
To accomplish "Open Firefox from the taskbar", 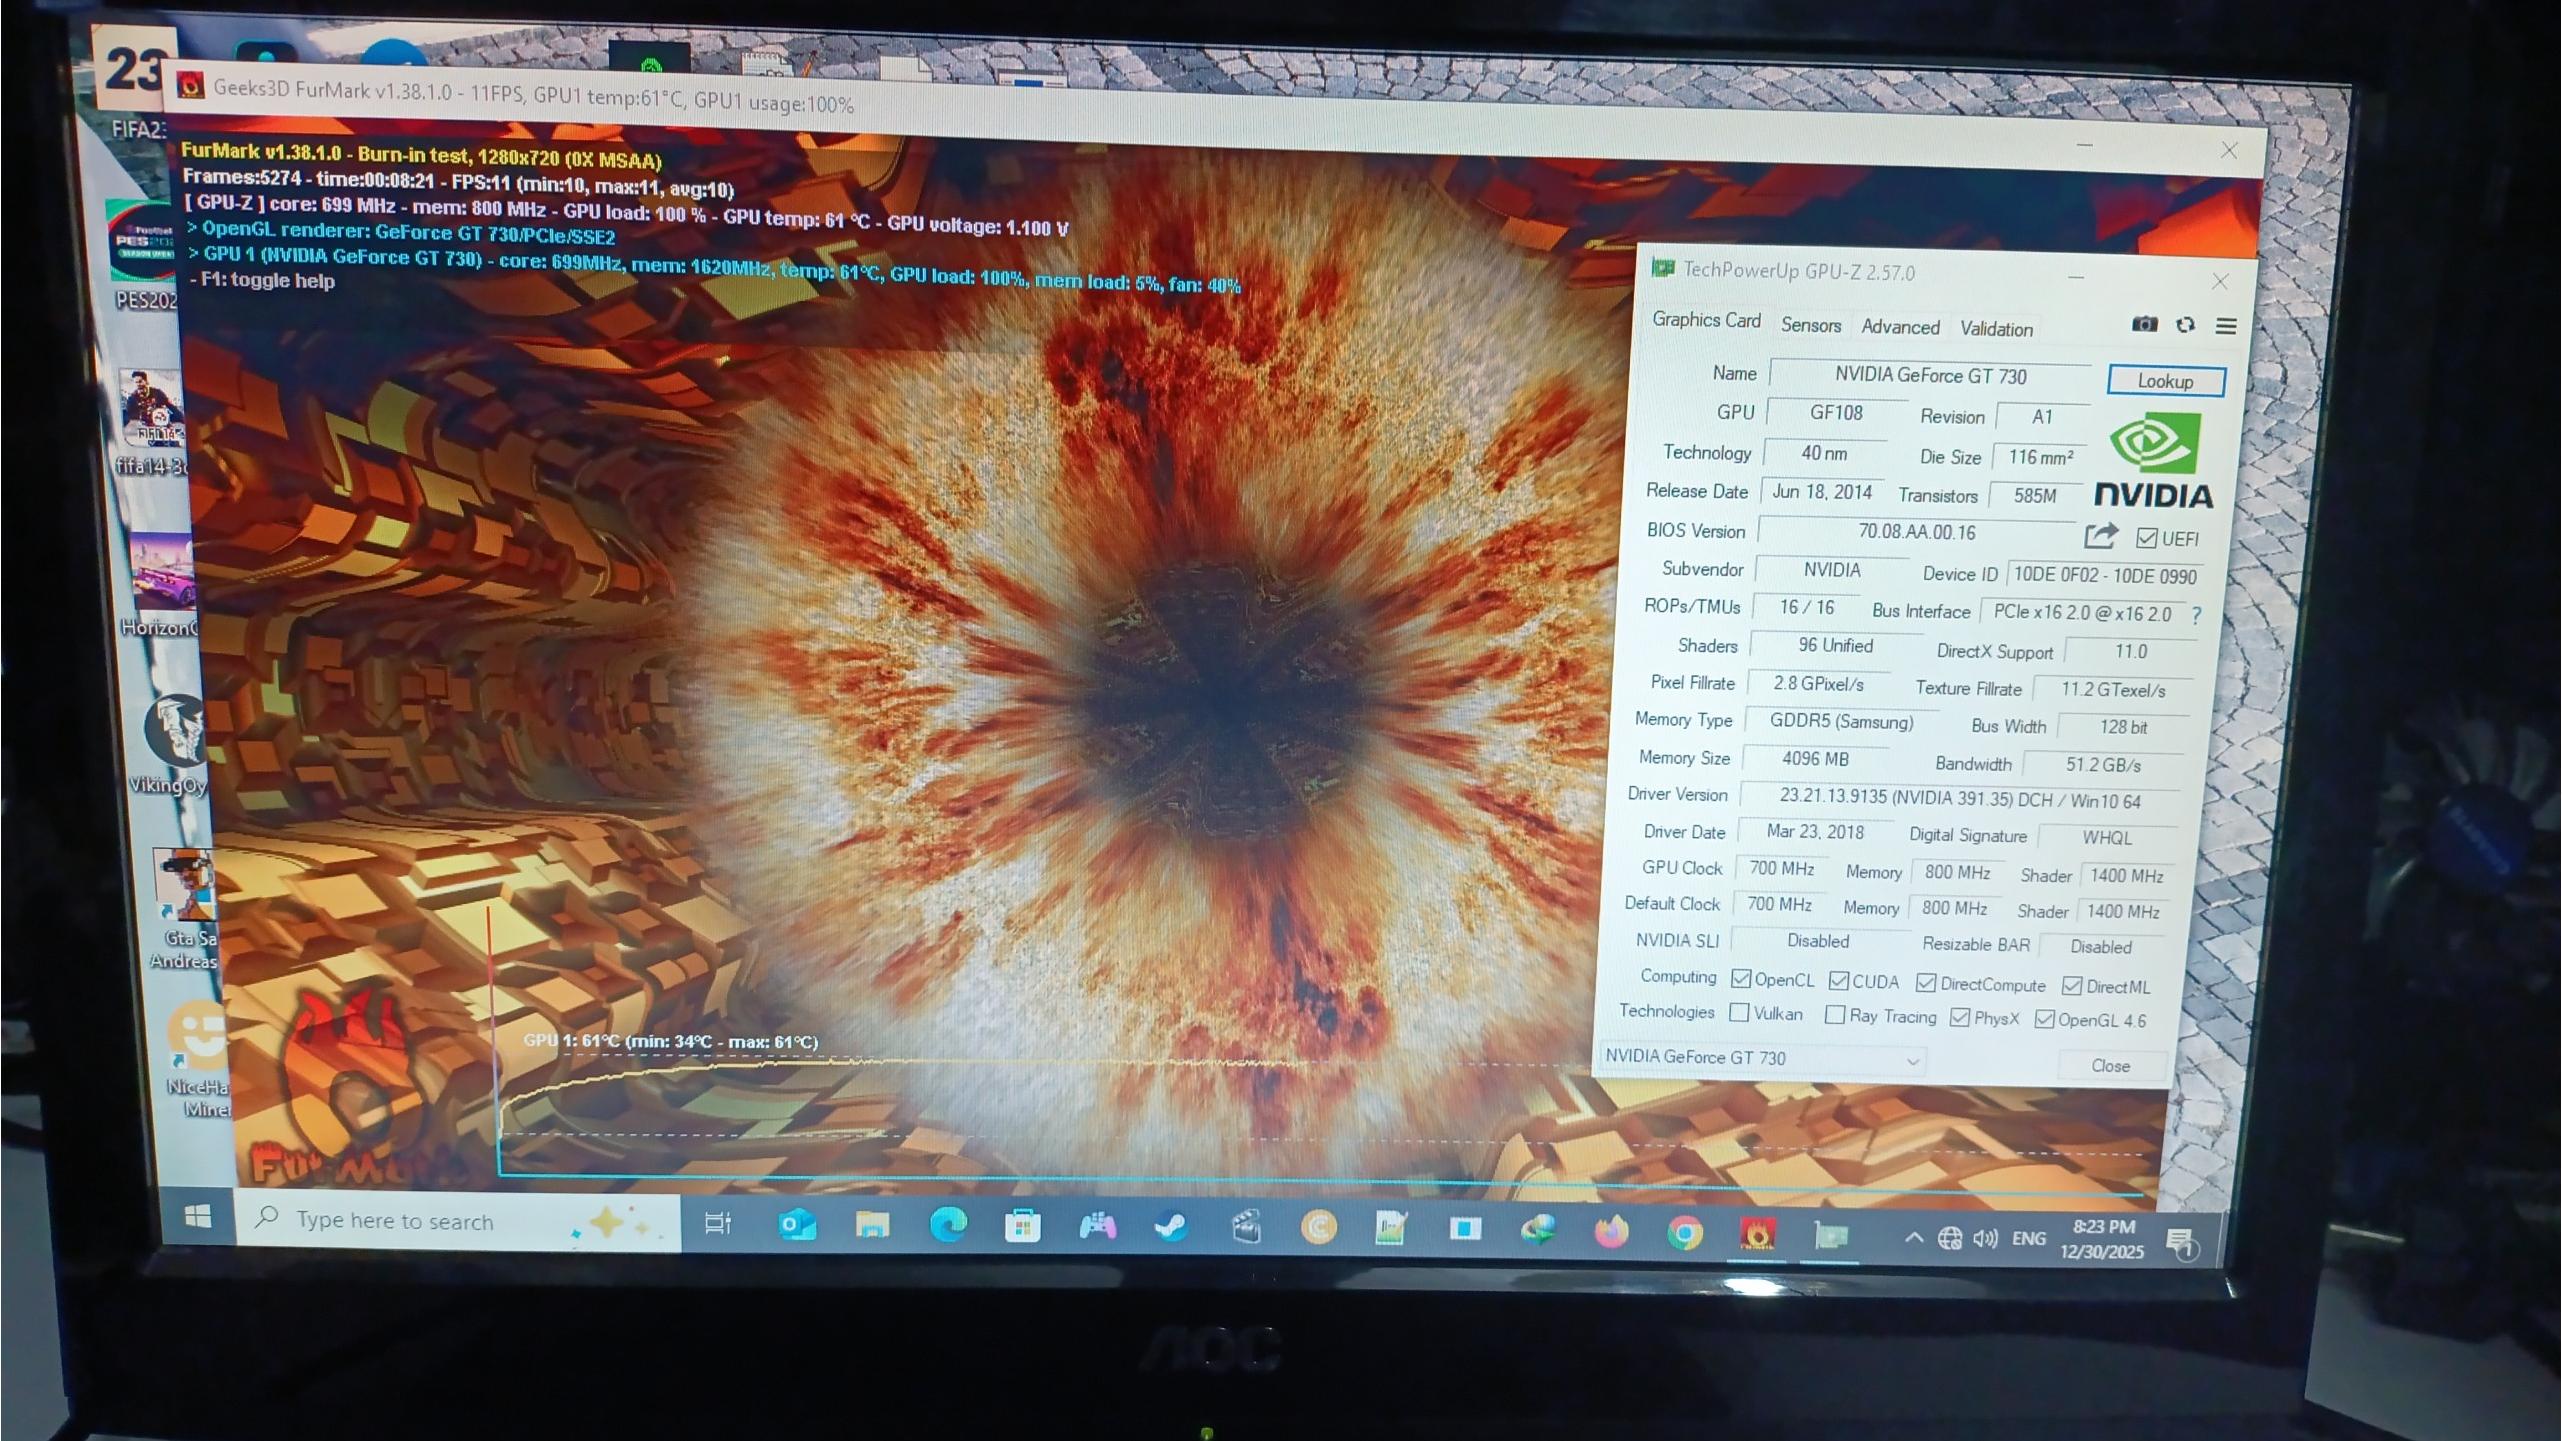I will (x=1611, y=1232).
